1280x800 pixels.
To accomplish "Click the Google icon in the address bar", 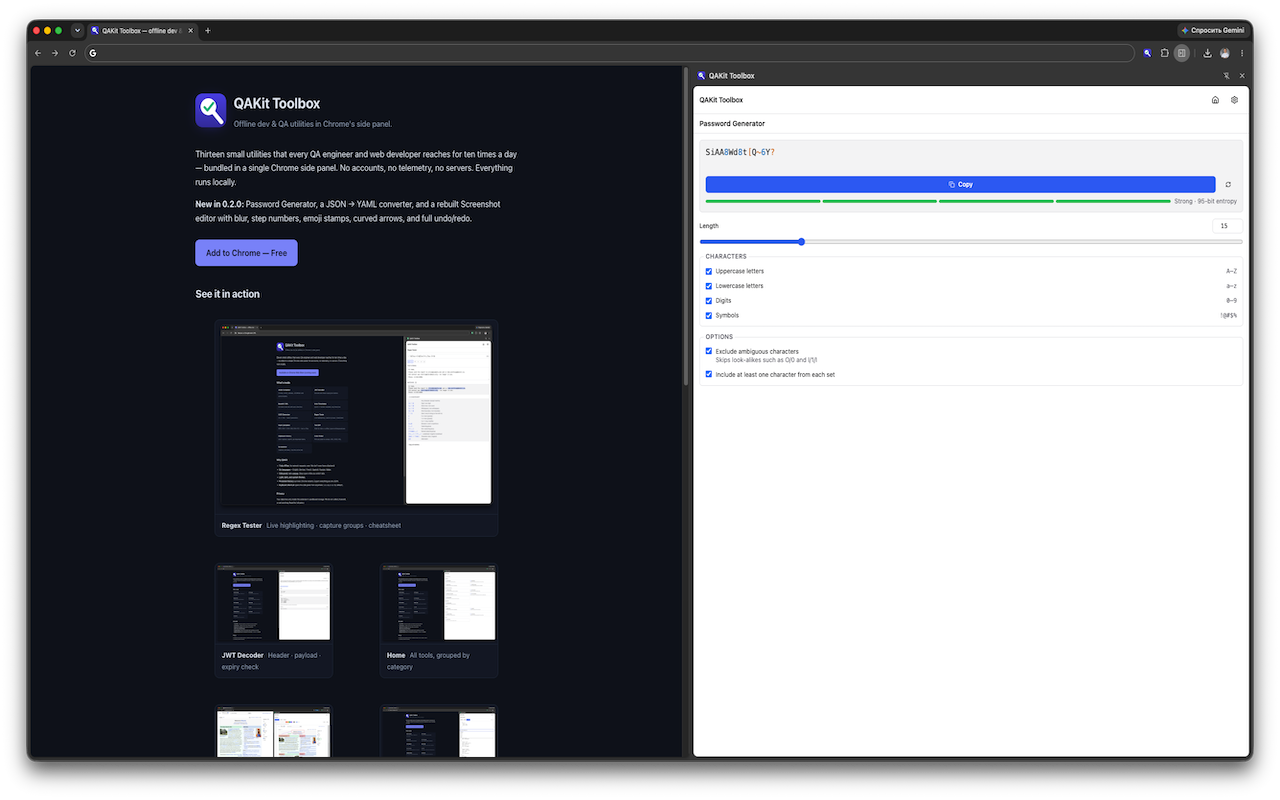I will click(93, 53).
